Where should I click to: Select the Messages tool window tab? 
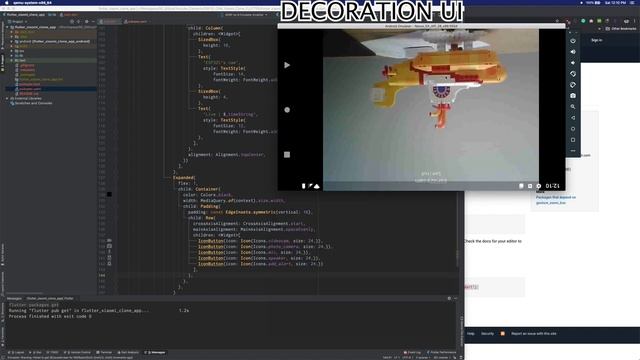(x=156, y=352)
